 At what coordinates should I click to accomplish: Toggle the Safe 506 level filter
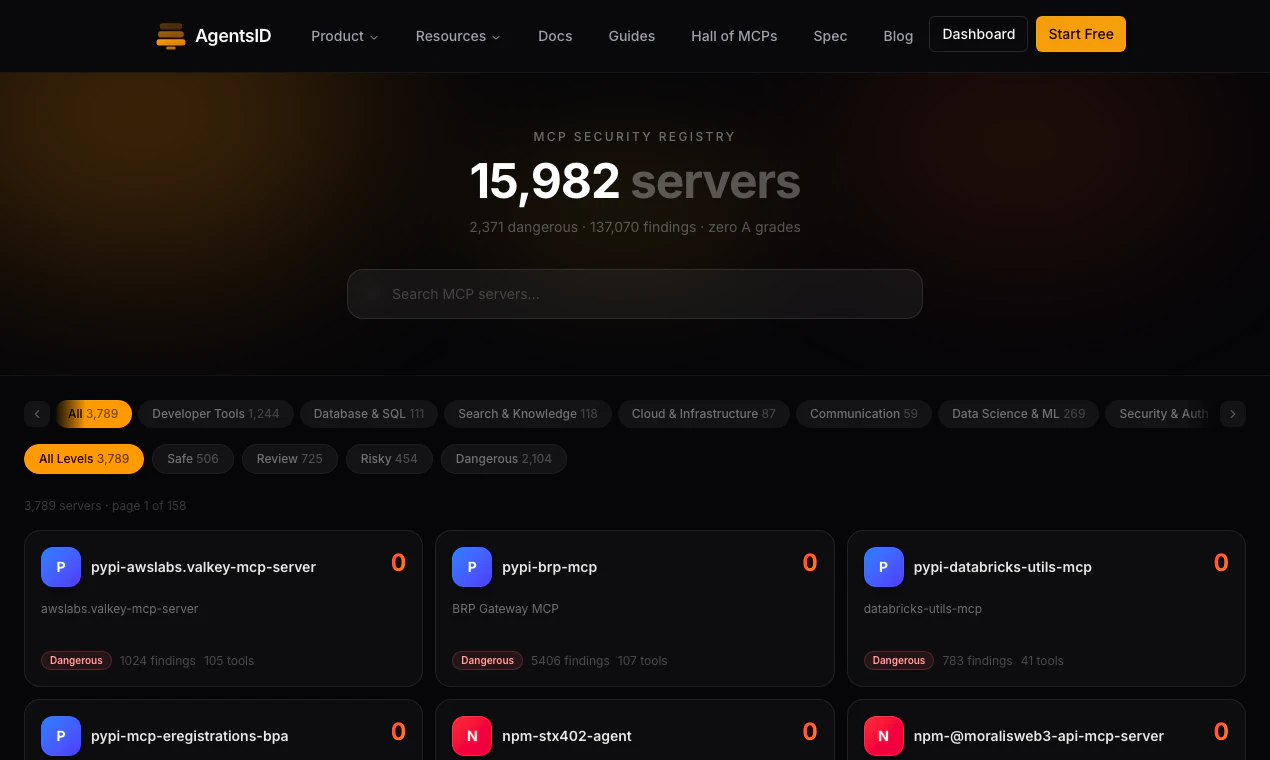[192, 459]
